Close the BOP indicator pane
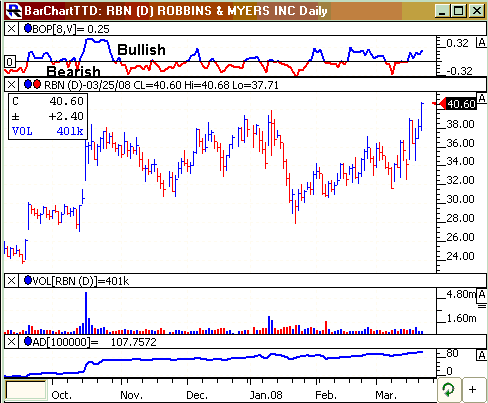Screen dimensions: 488x403 click(11, 29)
